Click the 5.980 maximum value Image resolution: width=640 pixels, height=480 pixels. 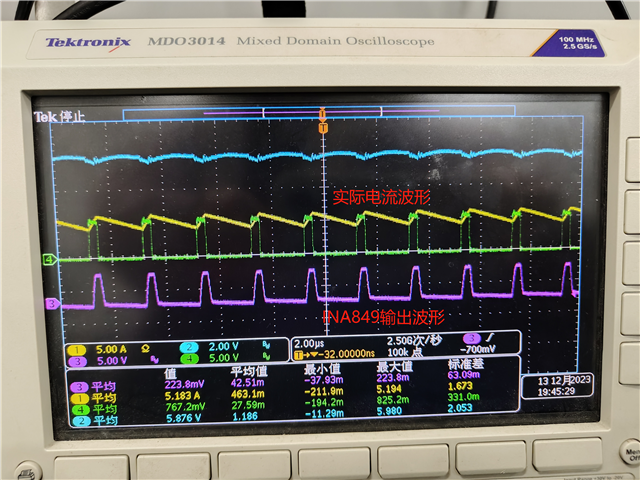389,411
